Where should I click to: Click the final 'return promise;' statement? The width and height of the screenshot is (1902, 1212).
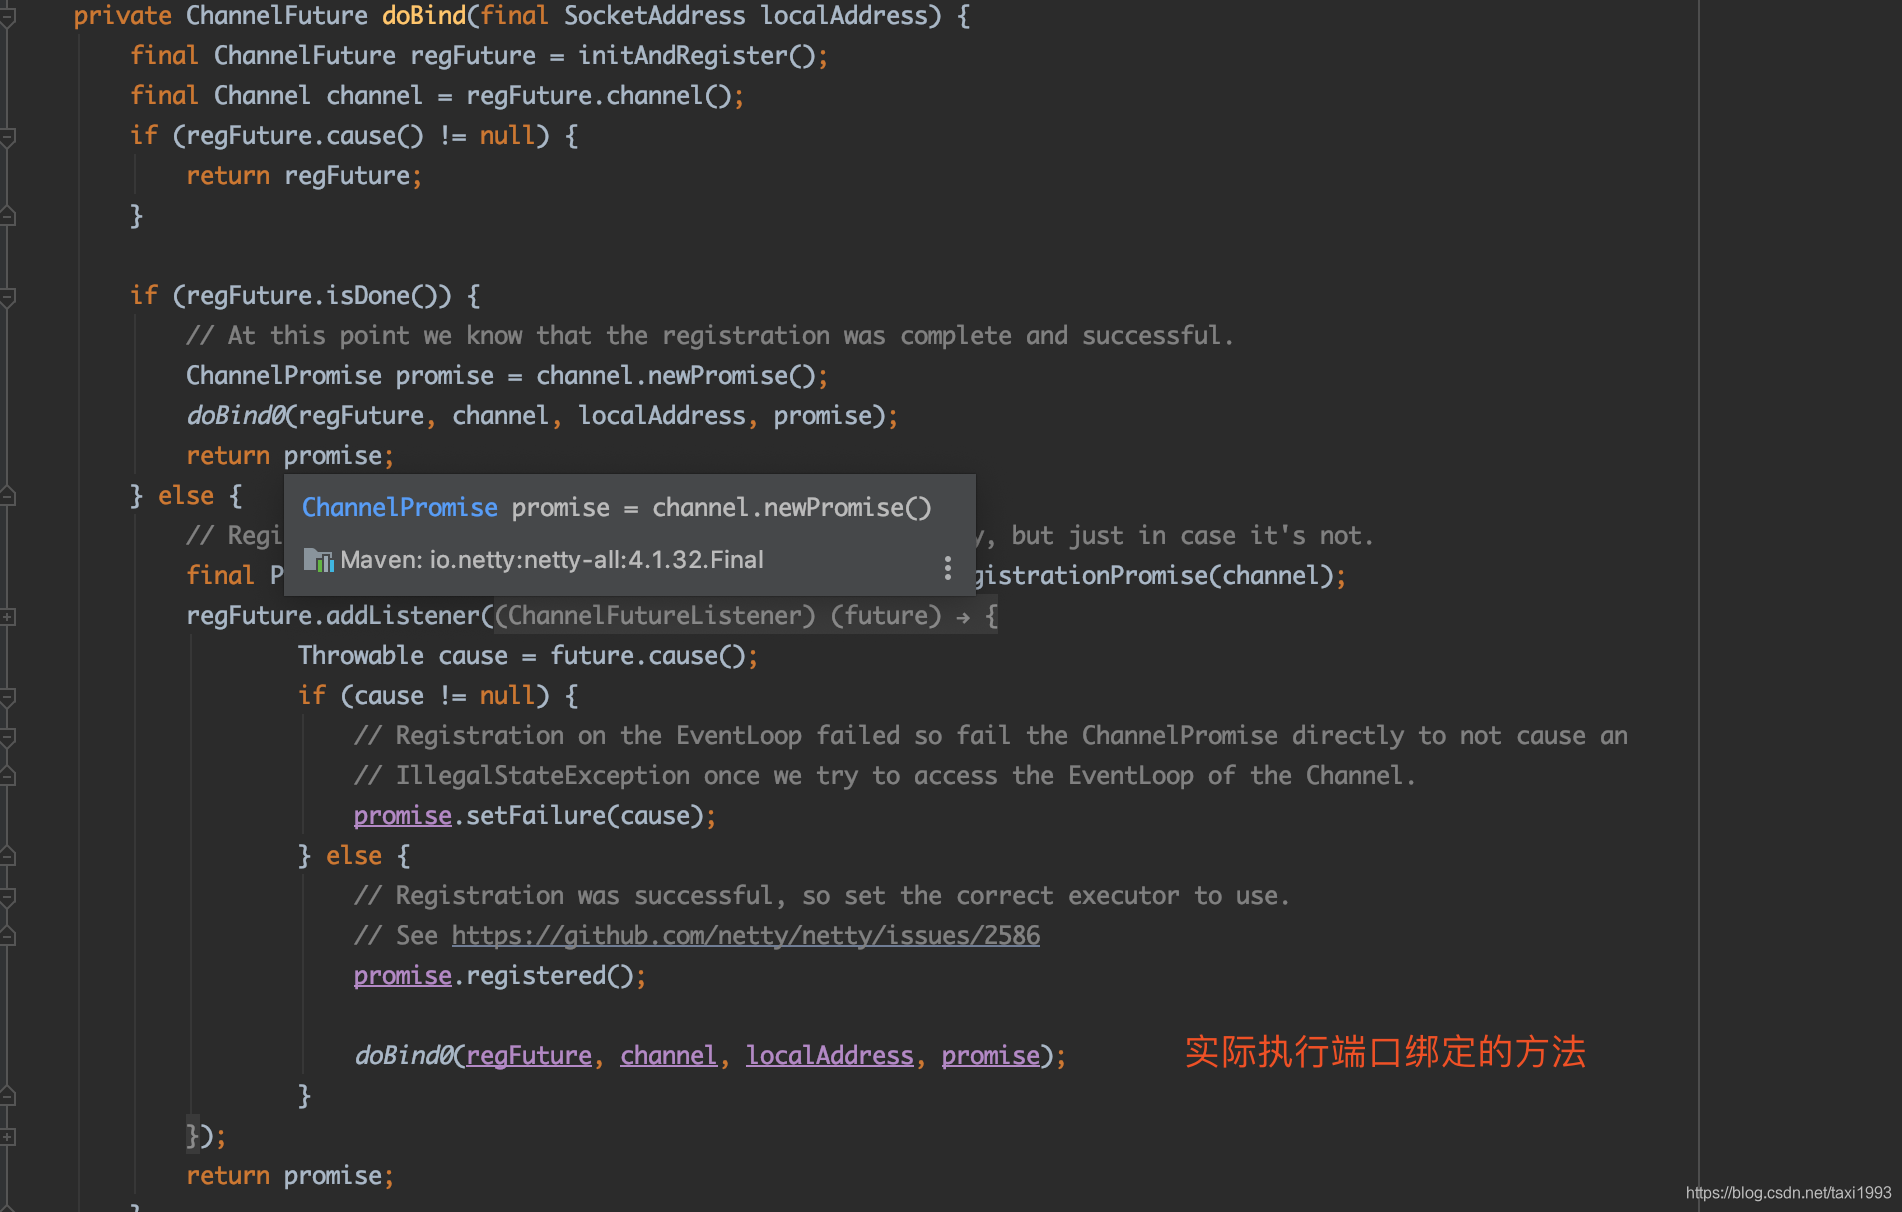(290, 1176)
